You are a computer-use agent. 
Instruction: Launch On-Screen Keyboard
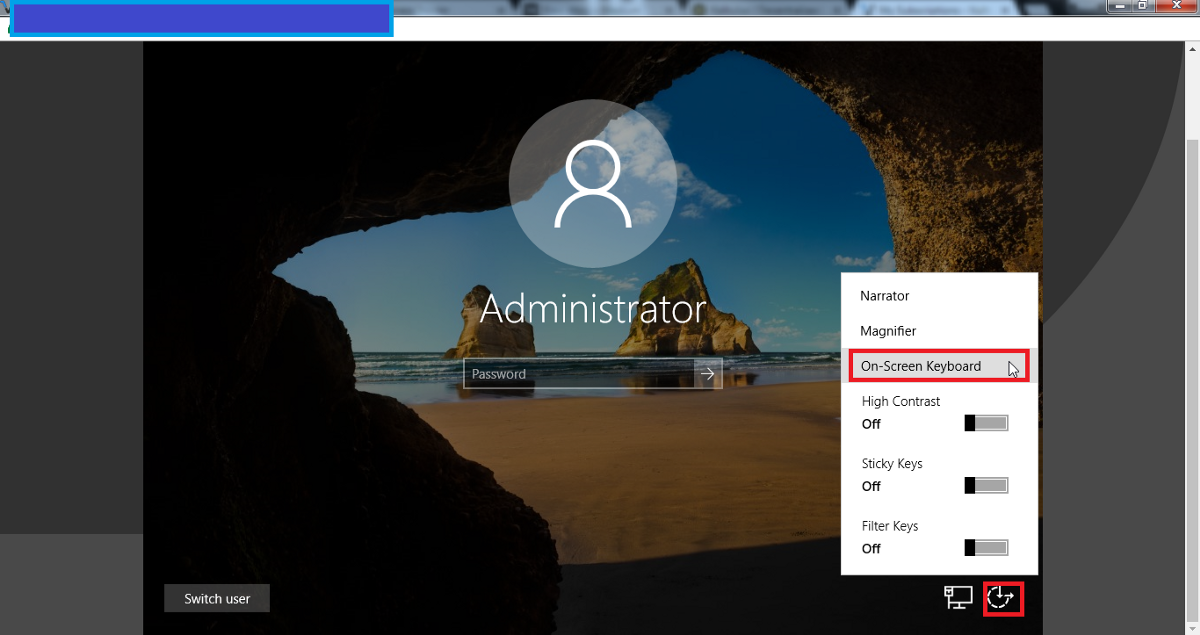click(x=939, y=366)
